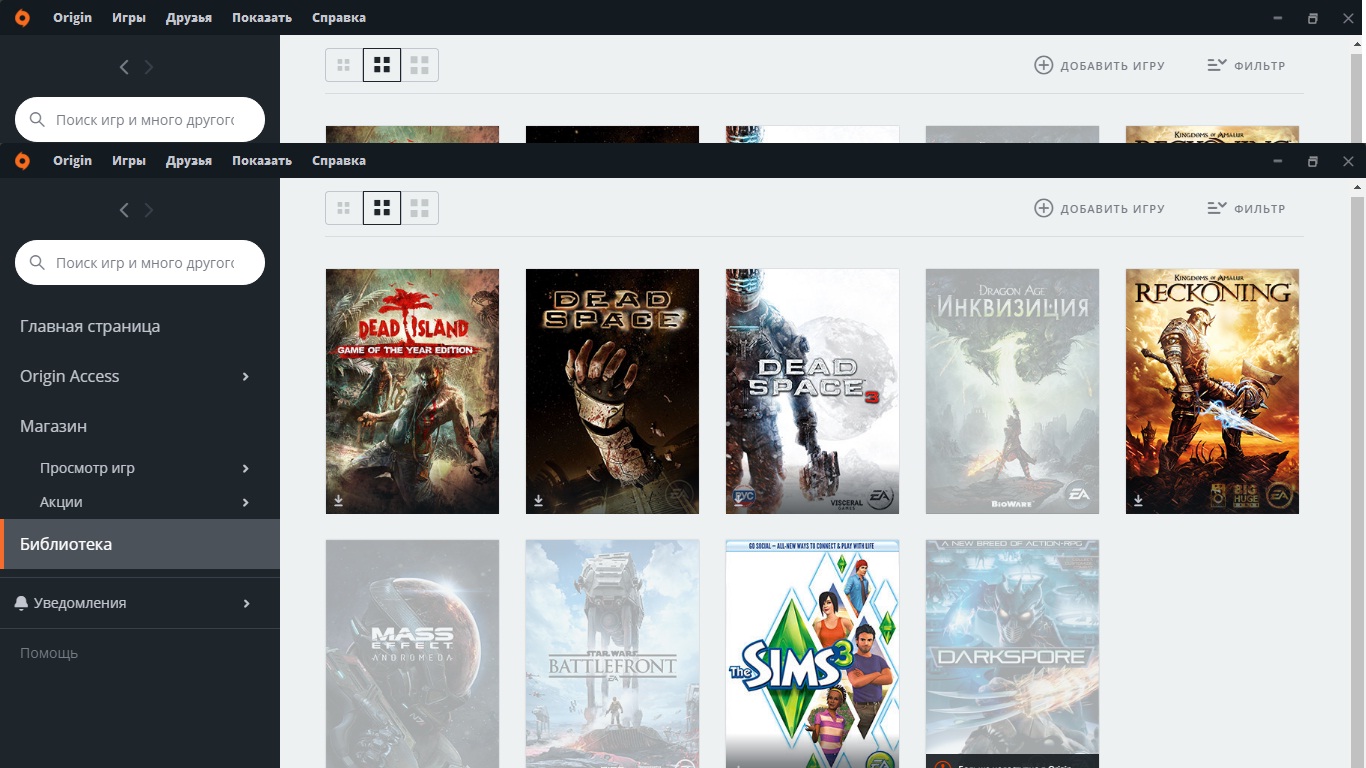Open the Origin menu in the front window
Viewport: 1366px width, 768px height.
[x=72, y=161]
